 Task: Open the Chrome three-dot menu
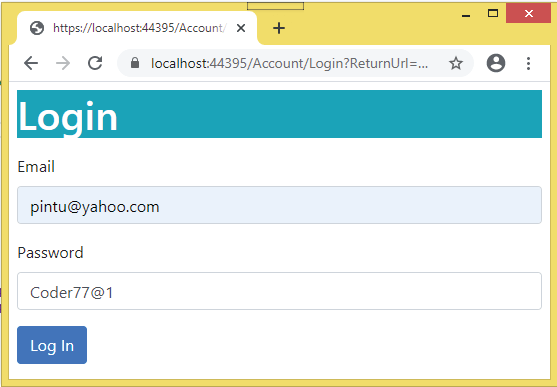coord(528,63)
